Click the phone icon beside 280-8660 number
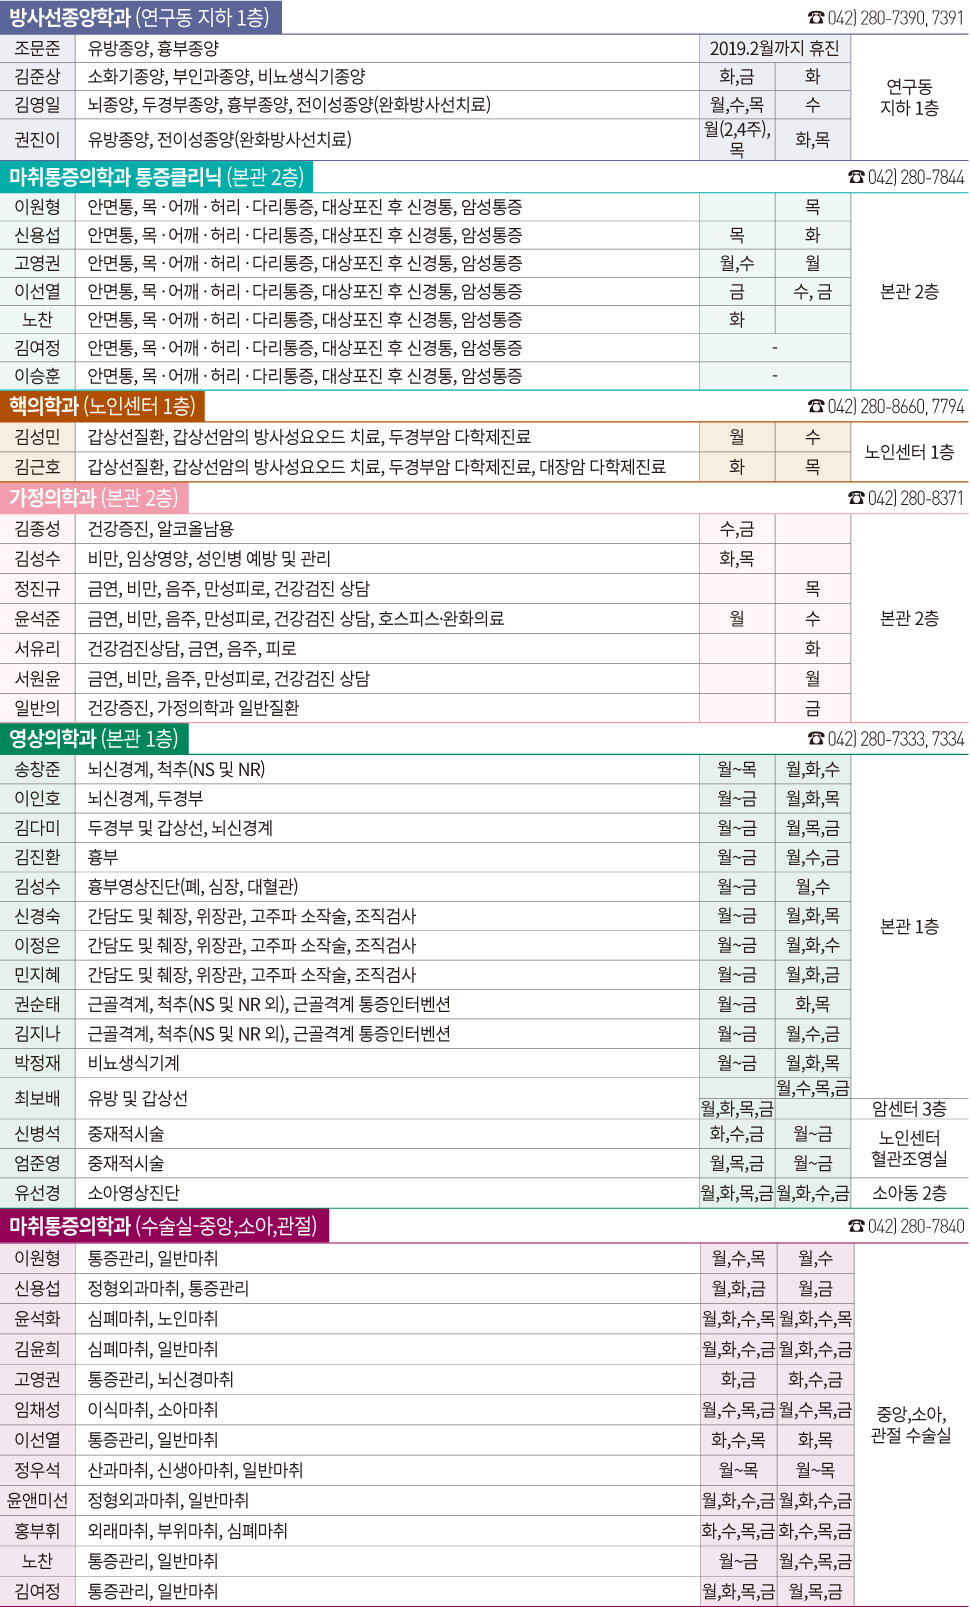 pos(816,407)
